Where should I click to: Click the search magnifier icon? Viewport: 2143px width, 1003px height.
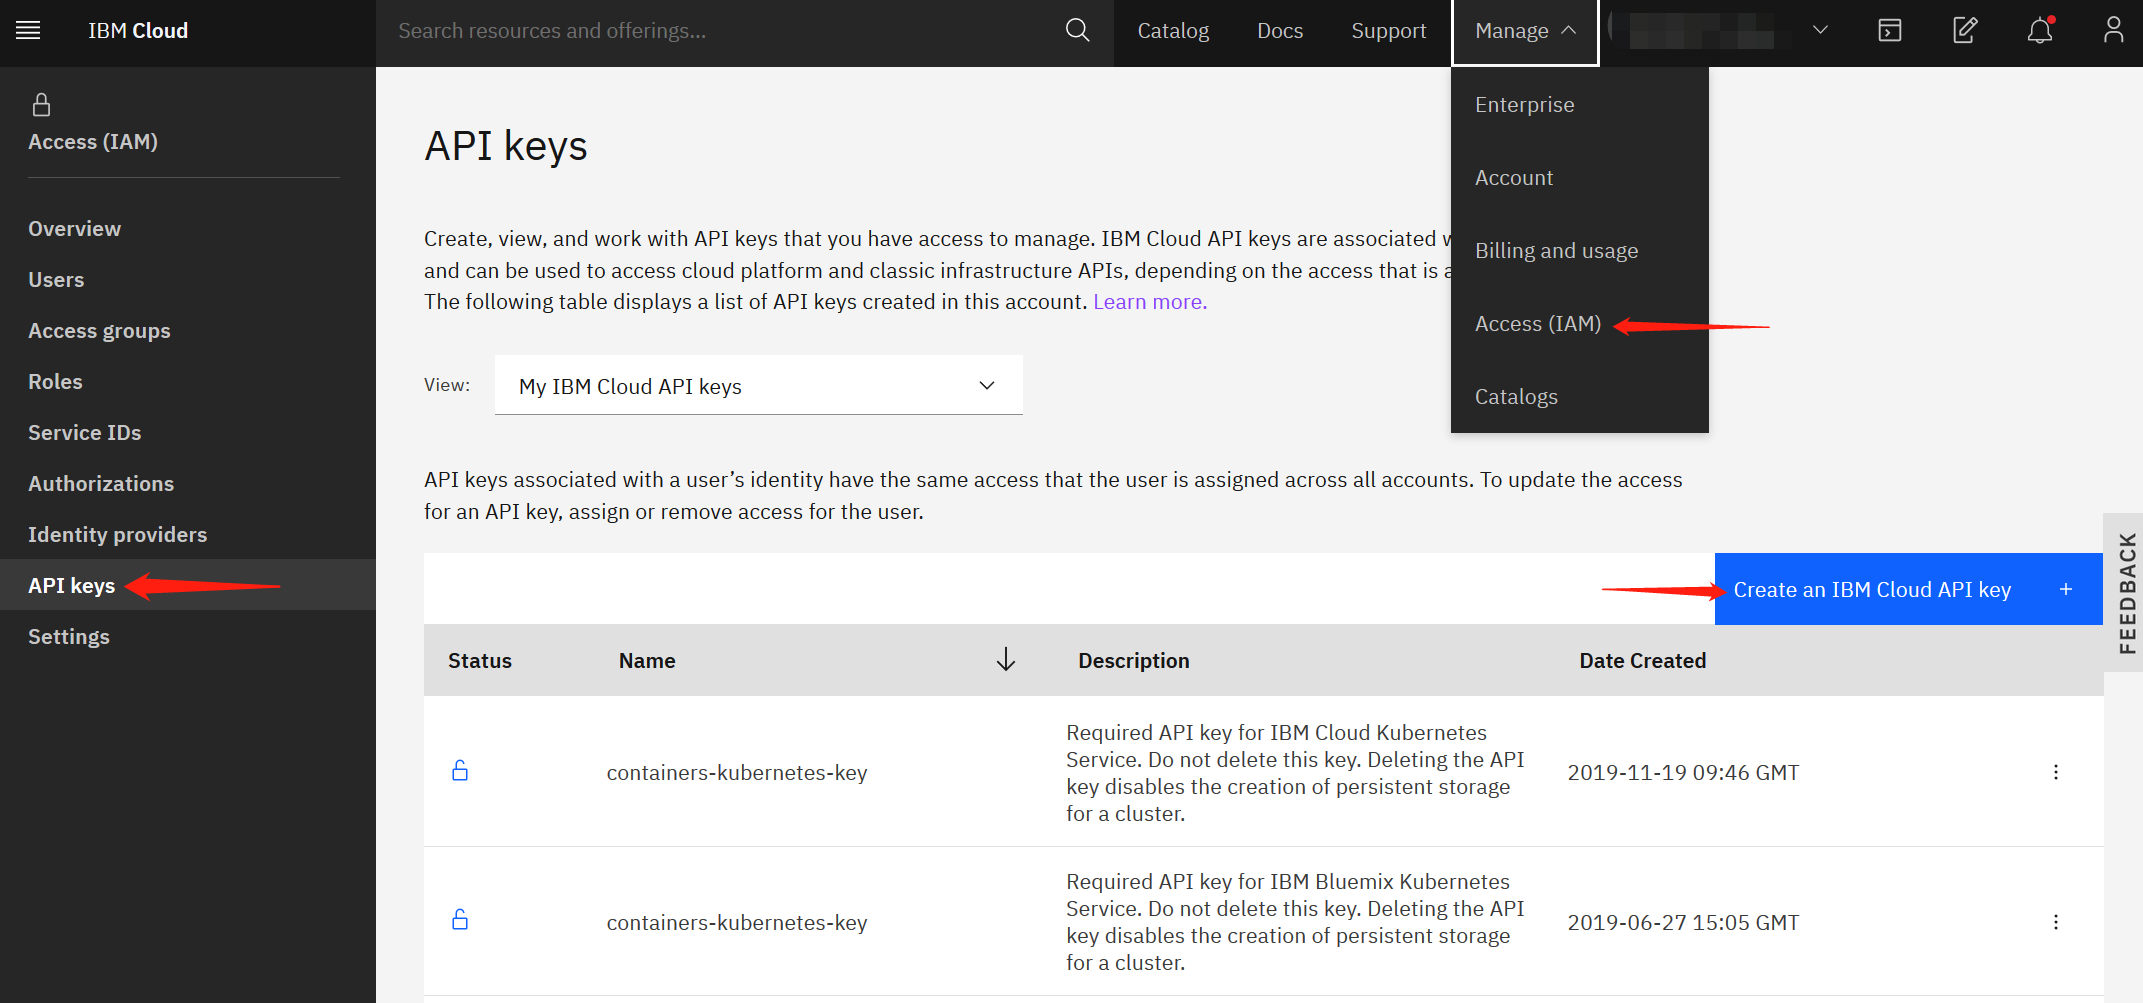click(1077, 31)
